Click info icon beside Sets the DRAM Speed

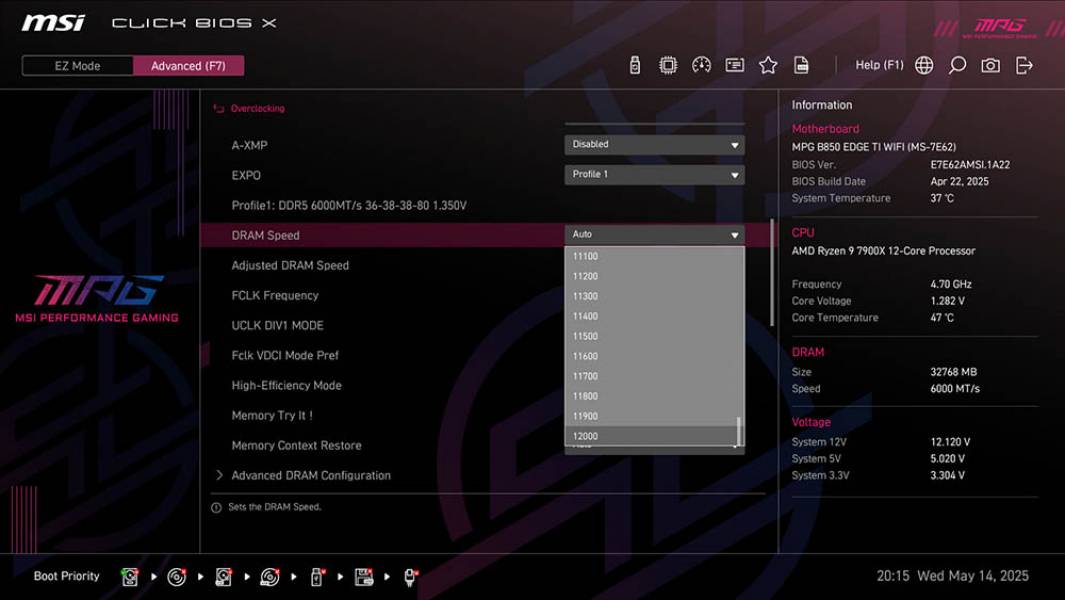coord(216,508)
